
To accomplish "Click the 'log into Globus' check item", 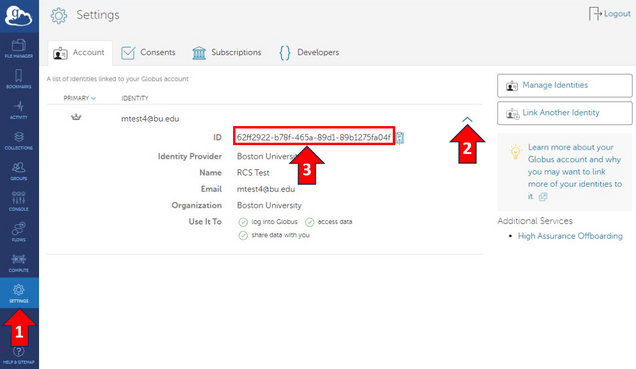I will click(268, 222).
